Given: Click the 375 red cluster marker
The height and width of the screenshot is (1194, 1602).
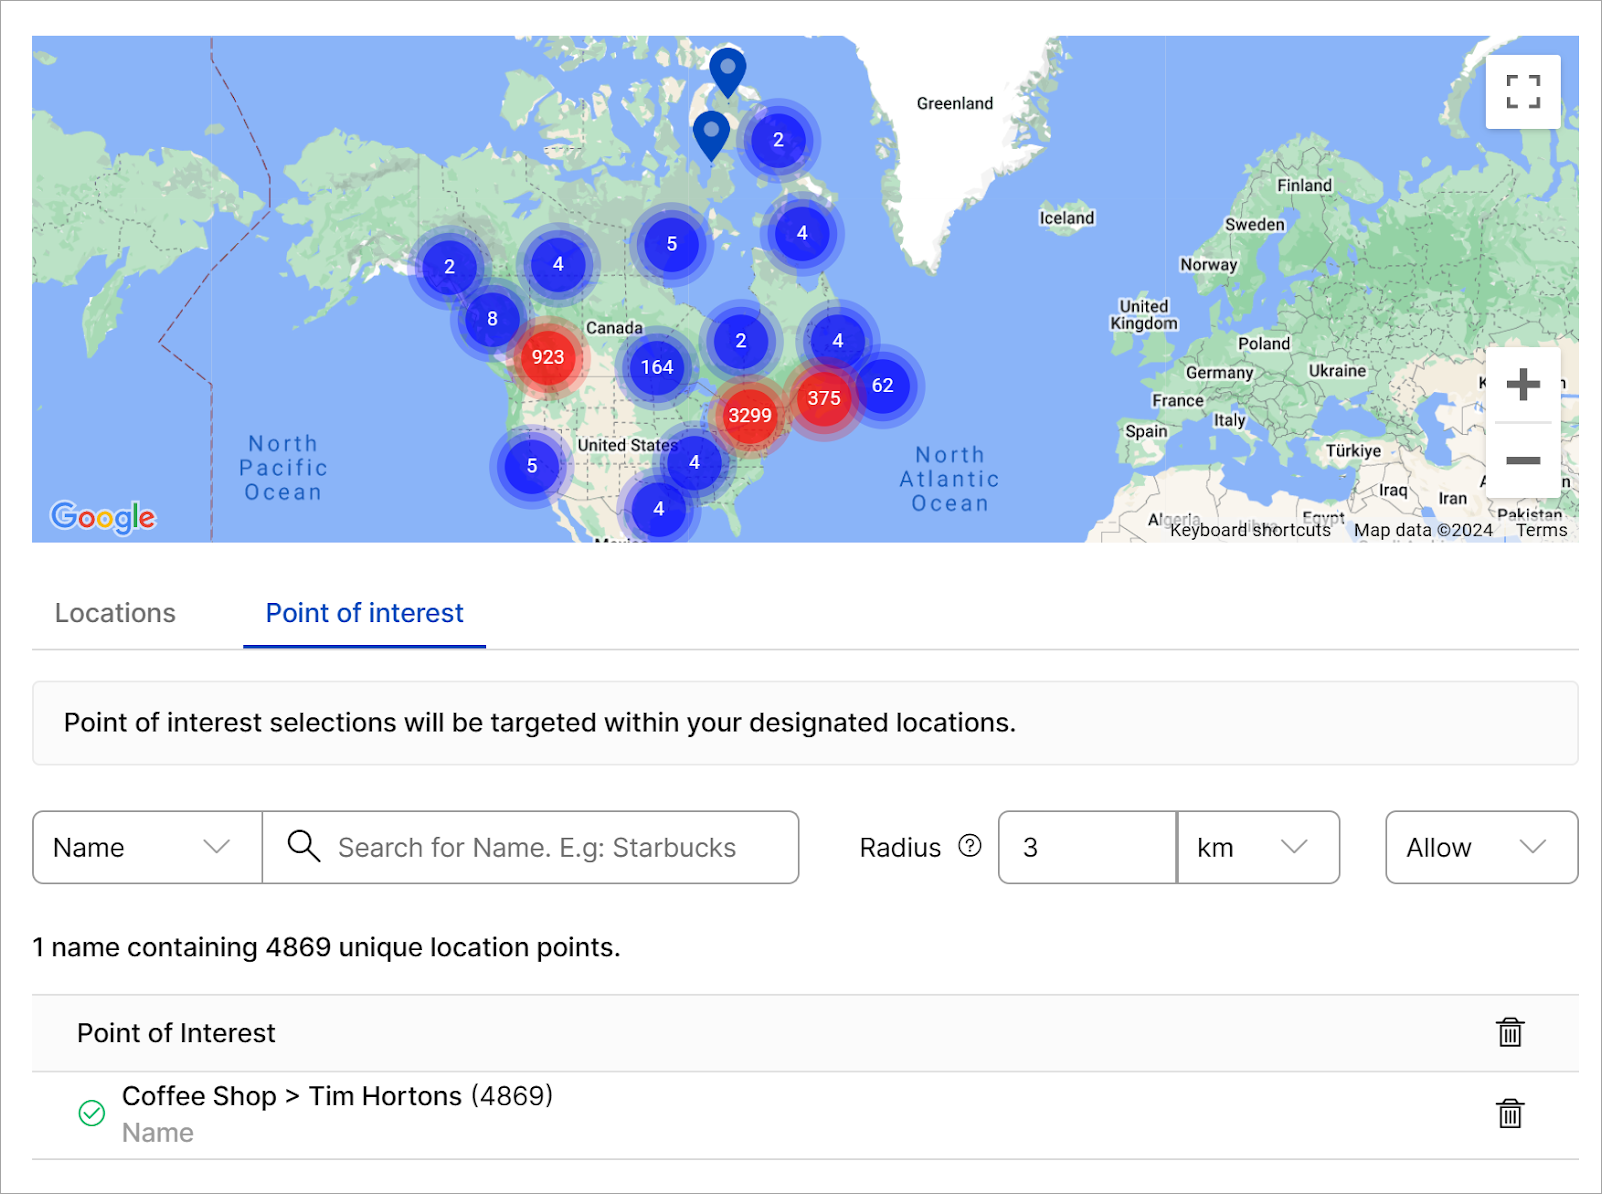Looking at the screenshot, I should click(x=823, y=398).
